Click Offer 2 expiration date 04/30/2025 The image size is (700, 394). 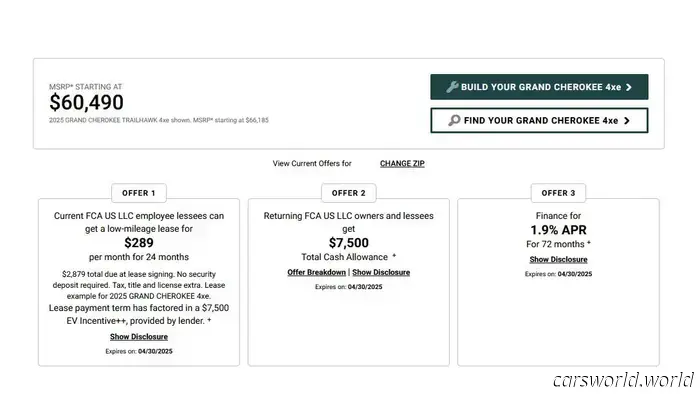[365, 287]
